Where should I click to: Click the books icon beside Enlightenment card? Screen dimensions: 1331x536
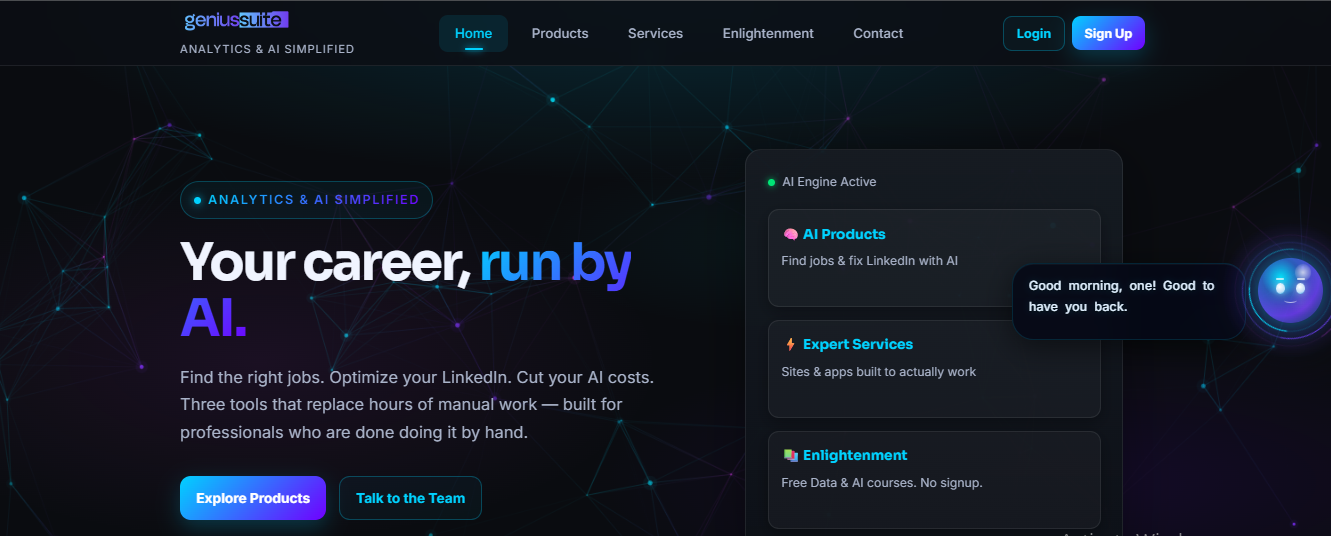pyautogui.click(x=790, y=455)
